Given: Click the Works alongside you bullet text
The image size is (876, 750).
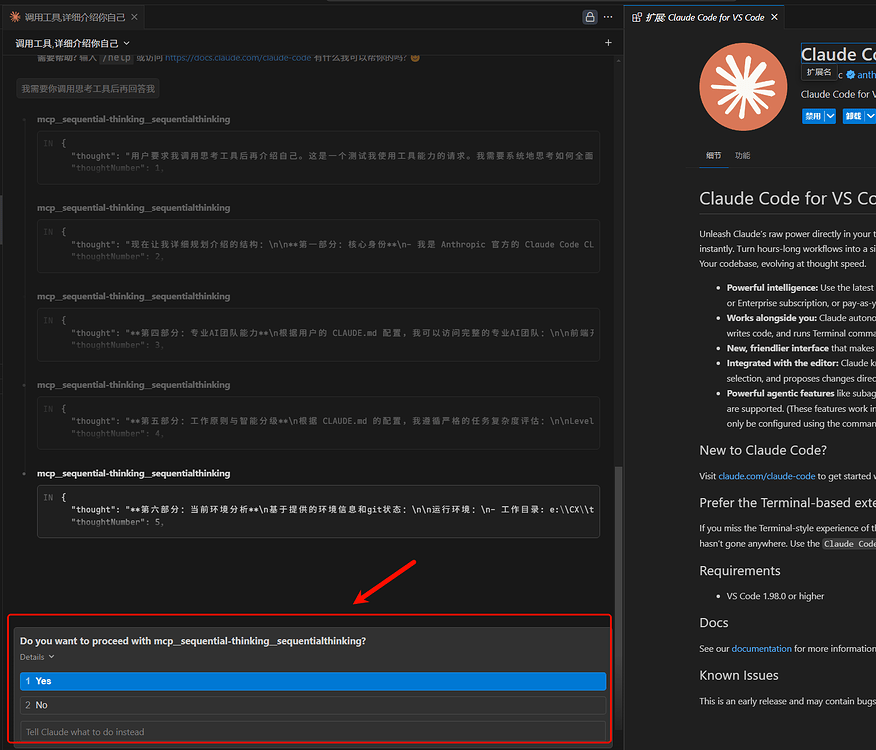Looking at the screenshot, I should pos(801,325).
